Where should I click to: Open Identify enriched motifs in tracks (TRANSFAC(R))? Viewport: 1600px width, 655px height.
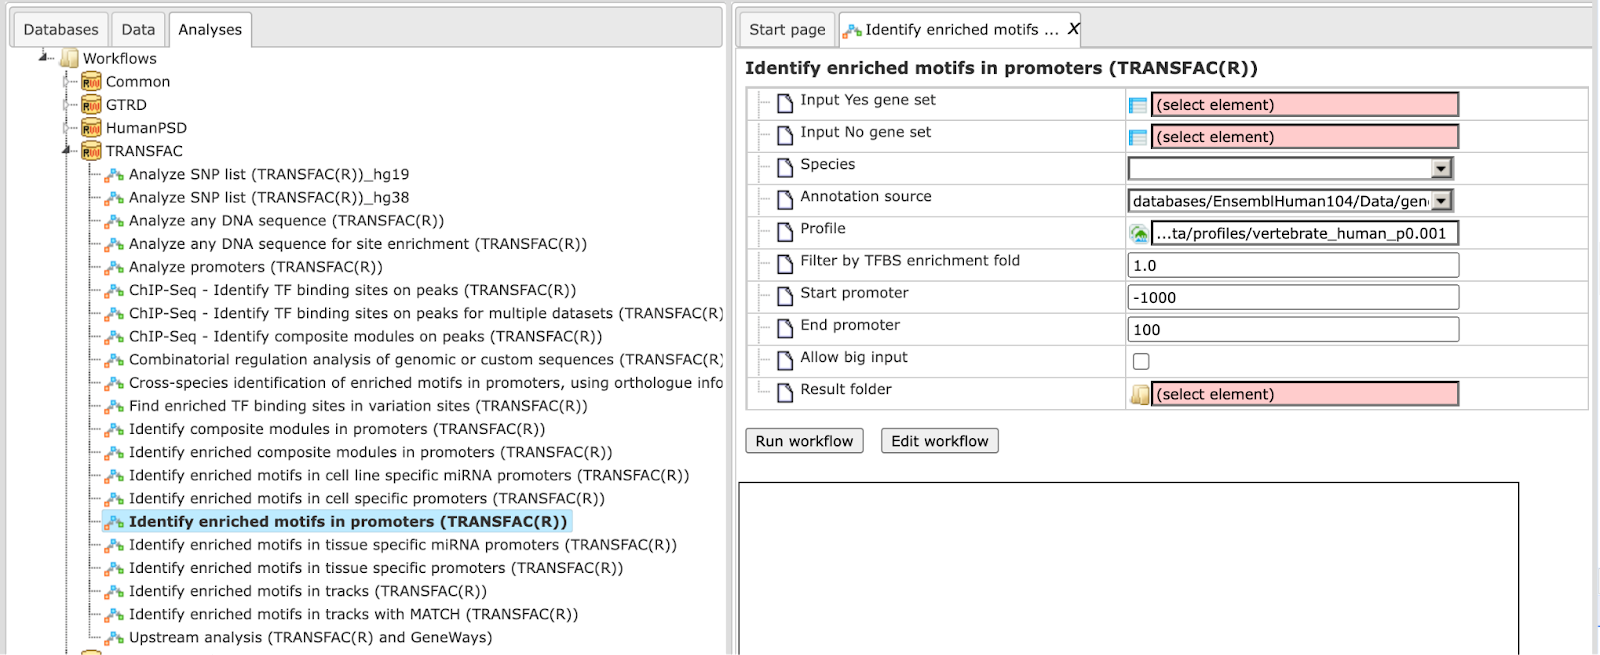[308, 591]
